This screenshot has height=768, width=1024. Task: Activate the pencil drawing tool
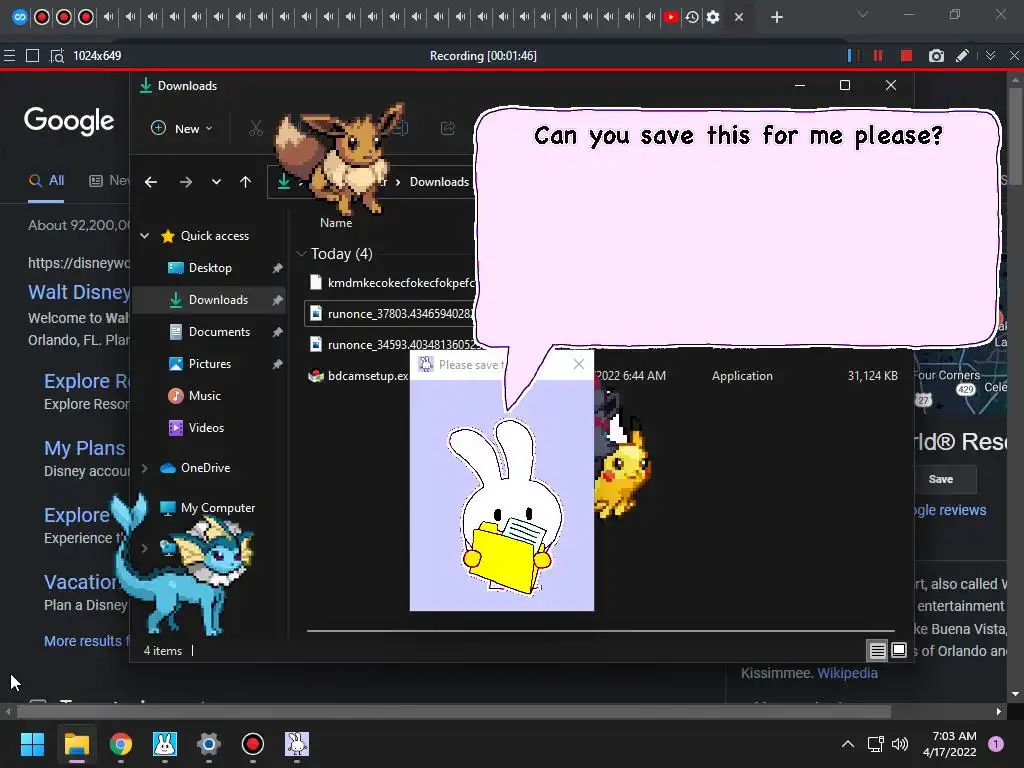tap(962, 56)
